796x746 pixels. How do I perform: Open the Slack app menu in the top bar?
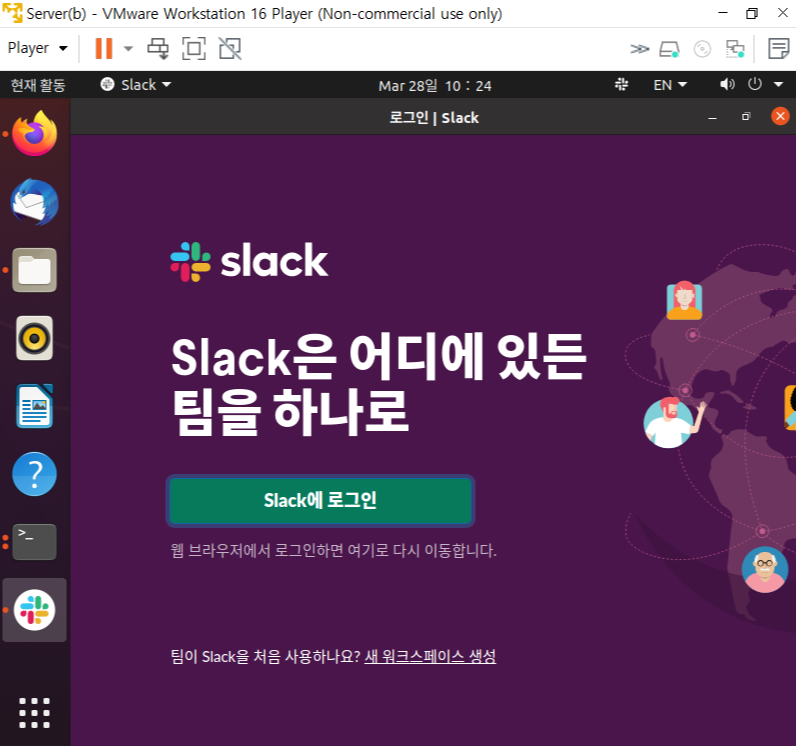(x=136, y=84)
